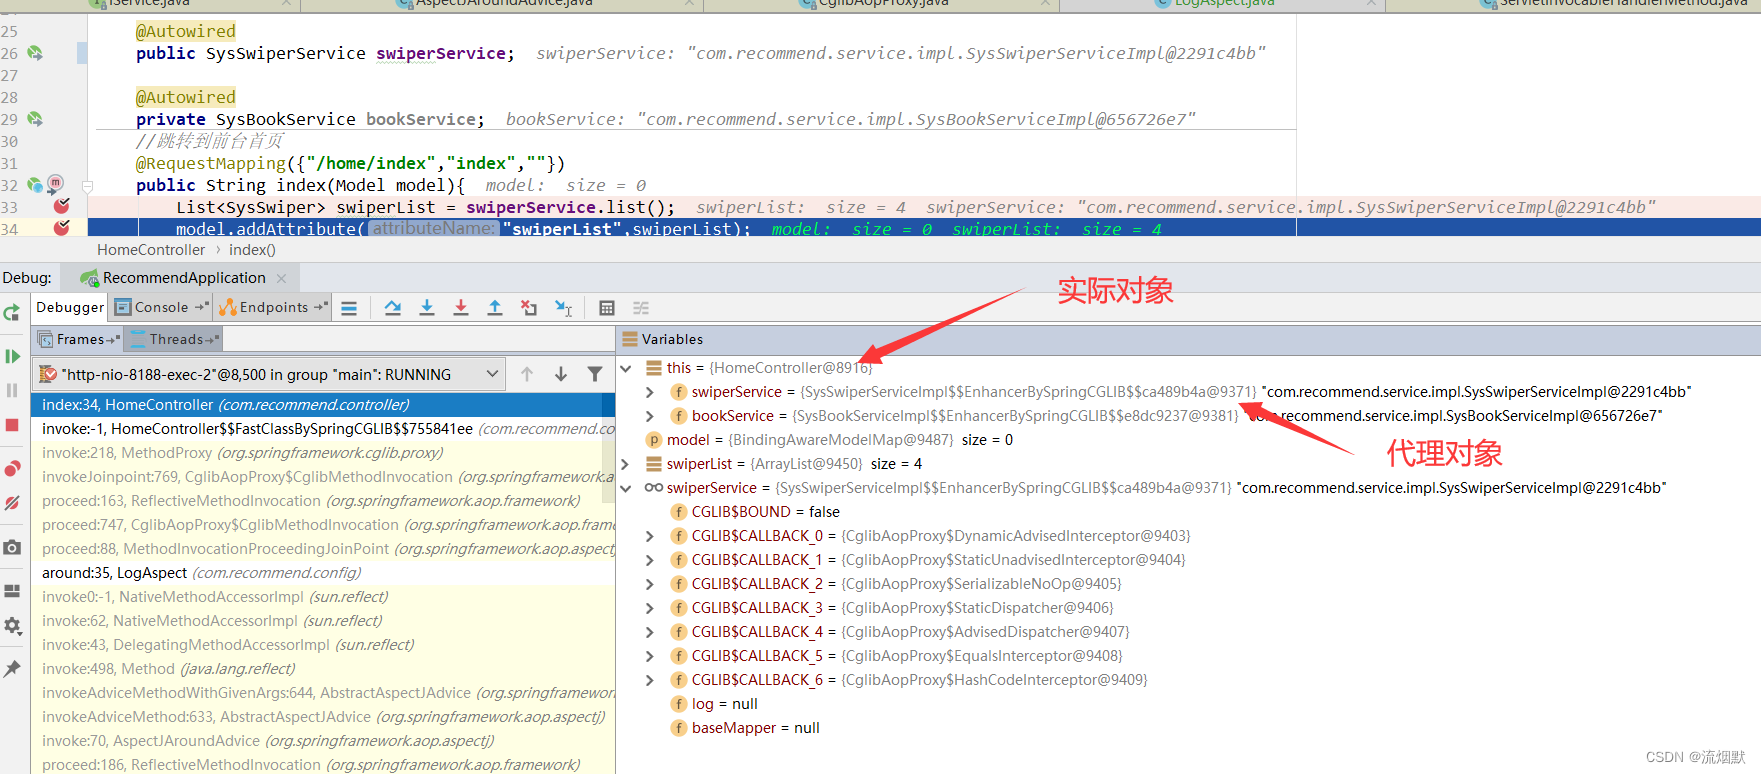Click HomeController in the breadcrumb
This screenshot has width=1761, height=774.
(151, 250)
